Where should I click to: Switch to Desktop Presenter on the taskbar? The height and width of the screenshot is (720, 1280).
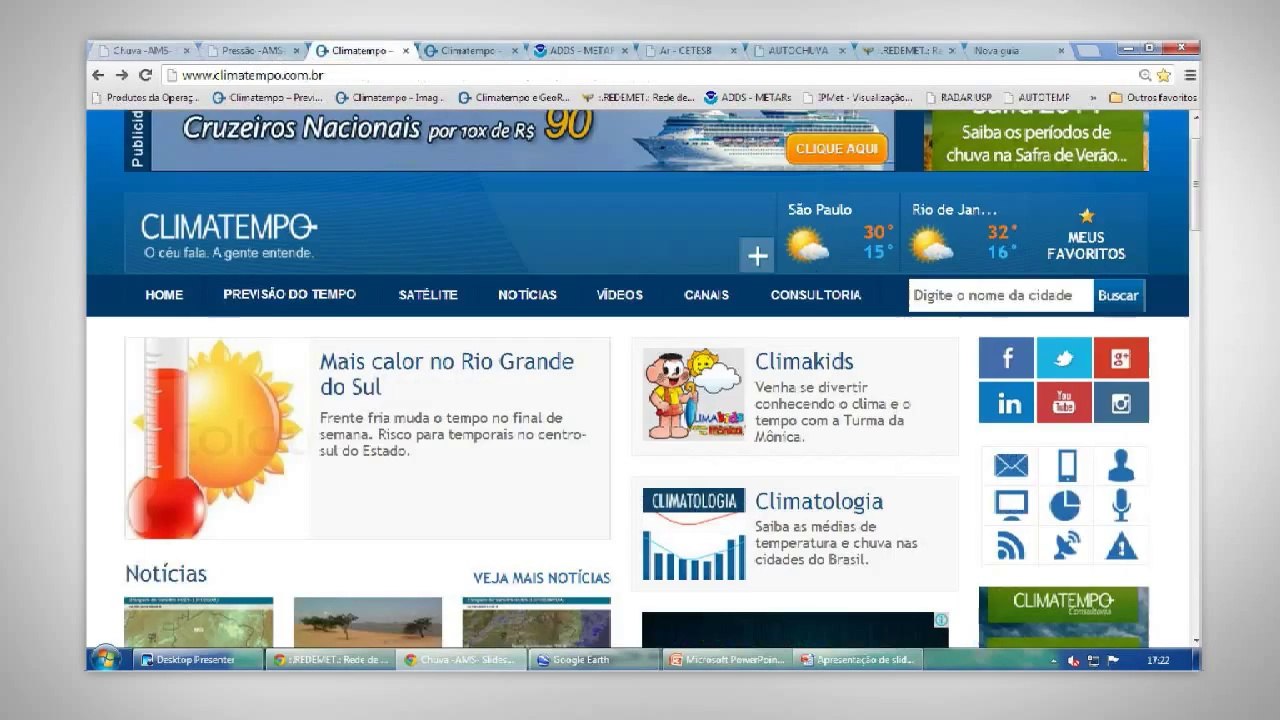point(198,660)
